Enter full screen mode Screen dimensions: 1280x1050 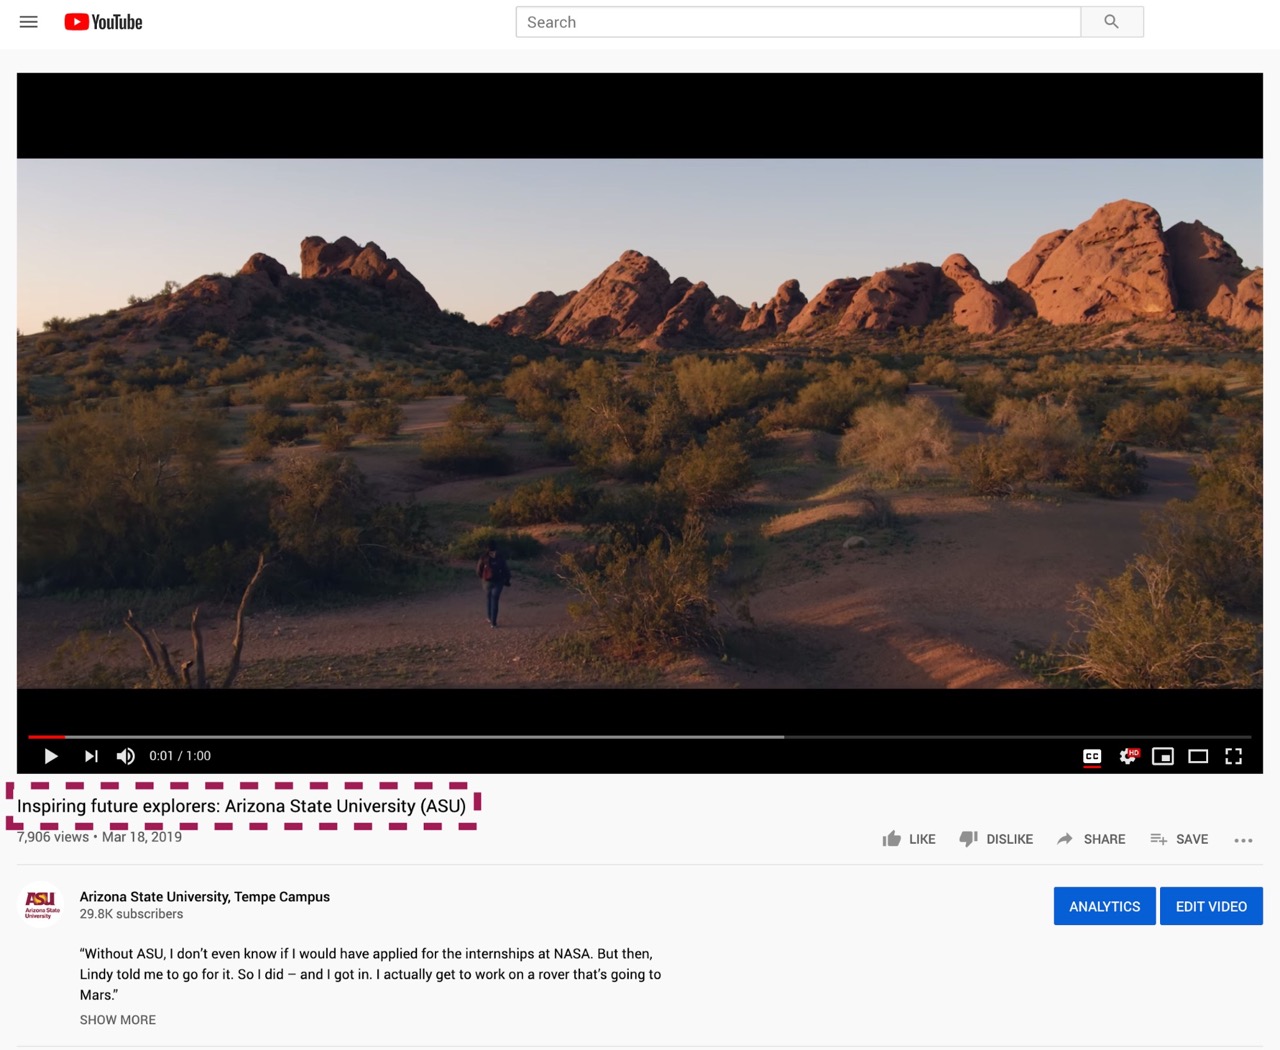click(x=1234, y=756)
